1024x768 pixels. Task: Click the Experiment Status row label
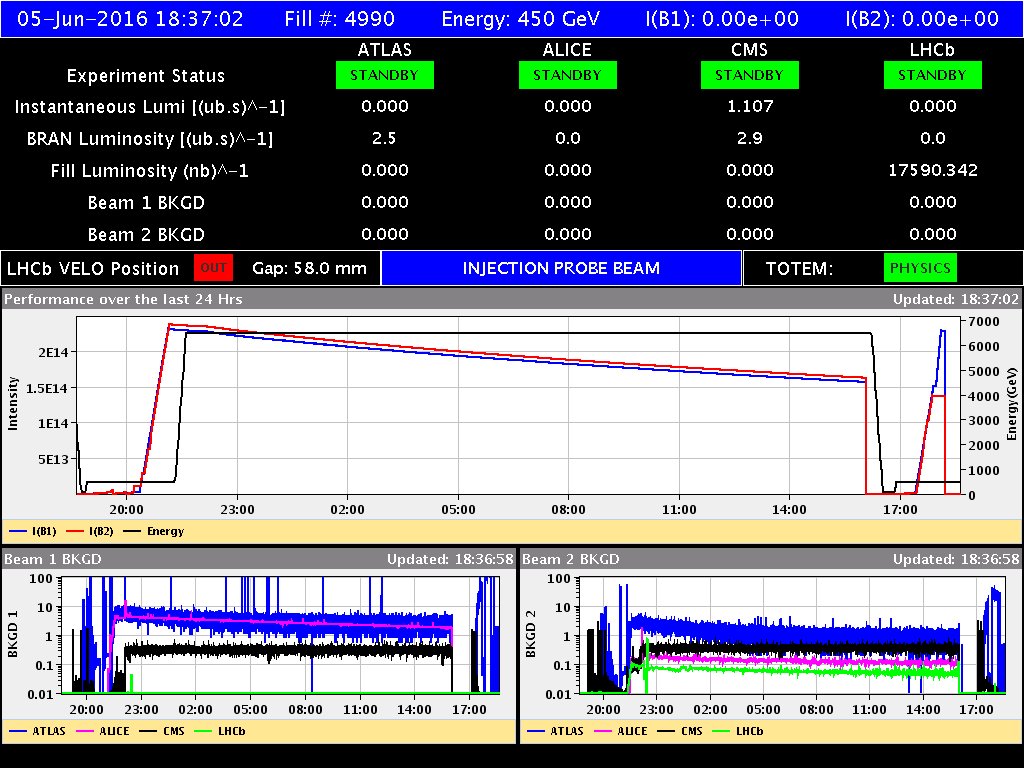tap(146, 76)
